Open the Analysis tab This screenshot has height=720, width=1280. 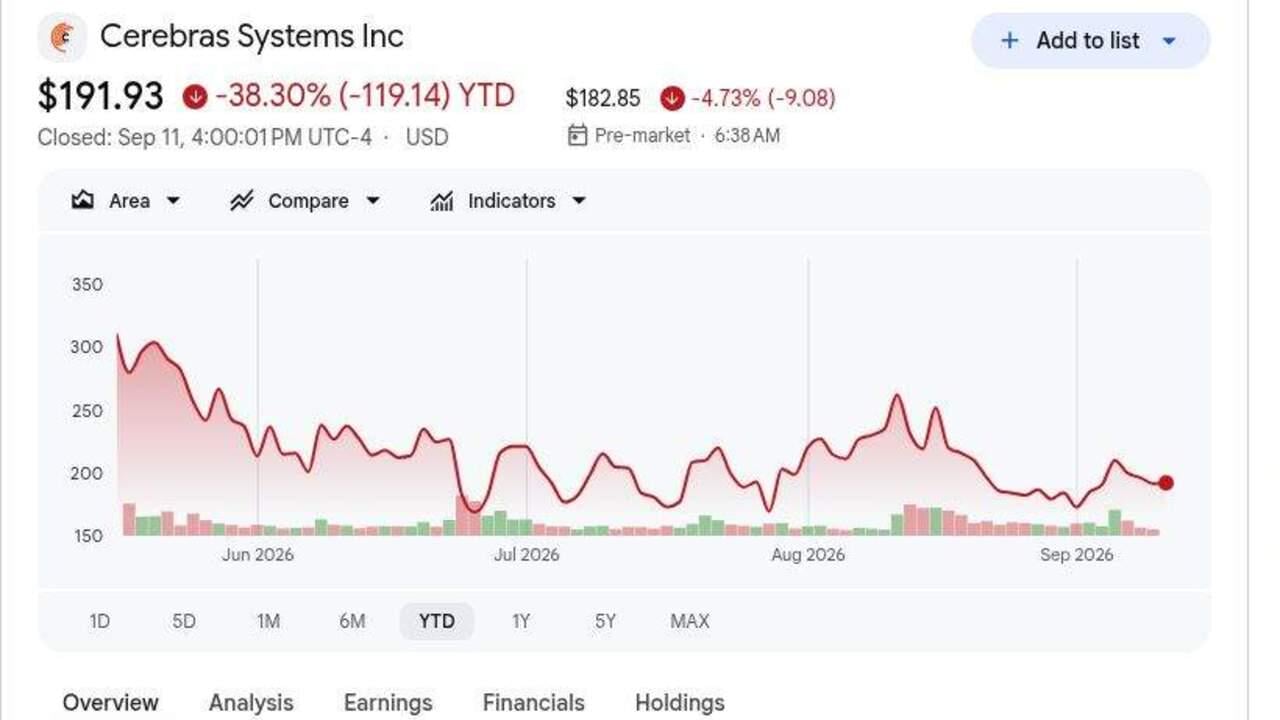(251, 703)
